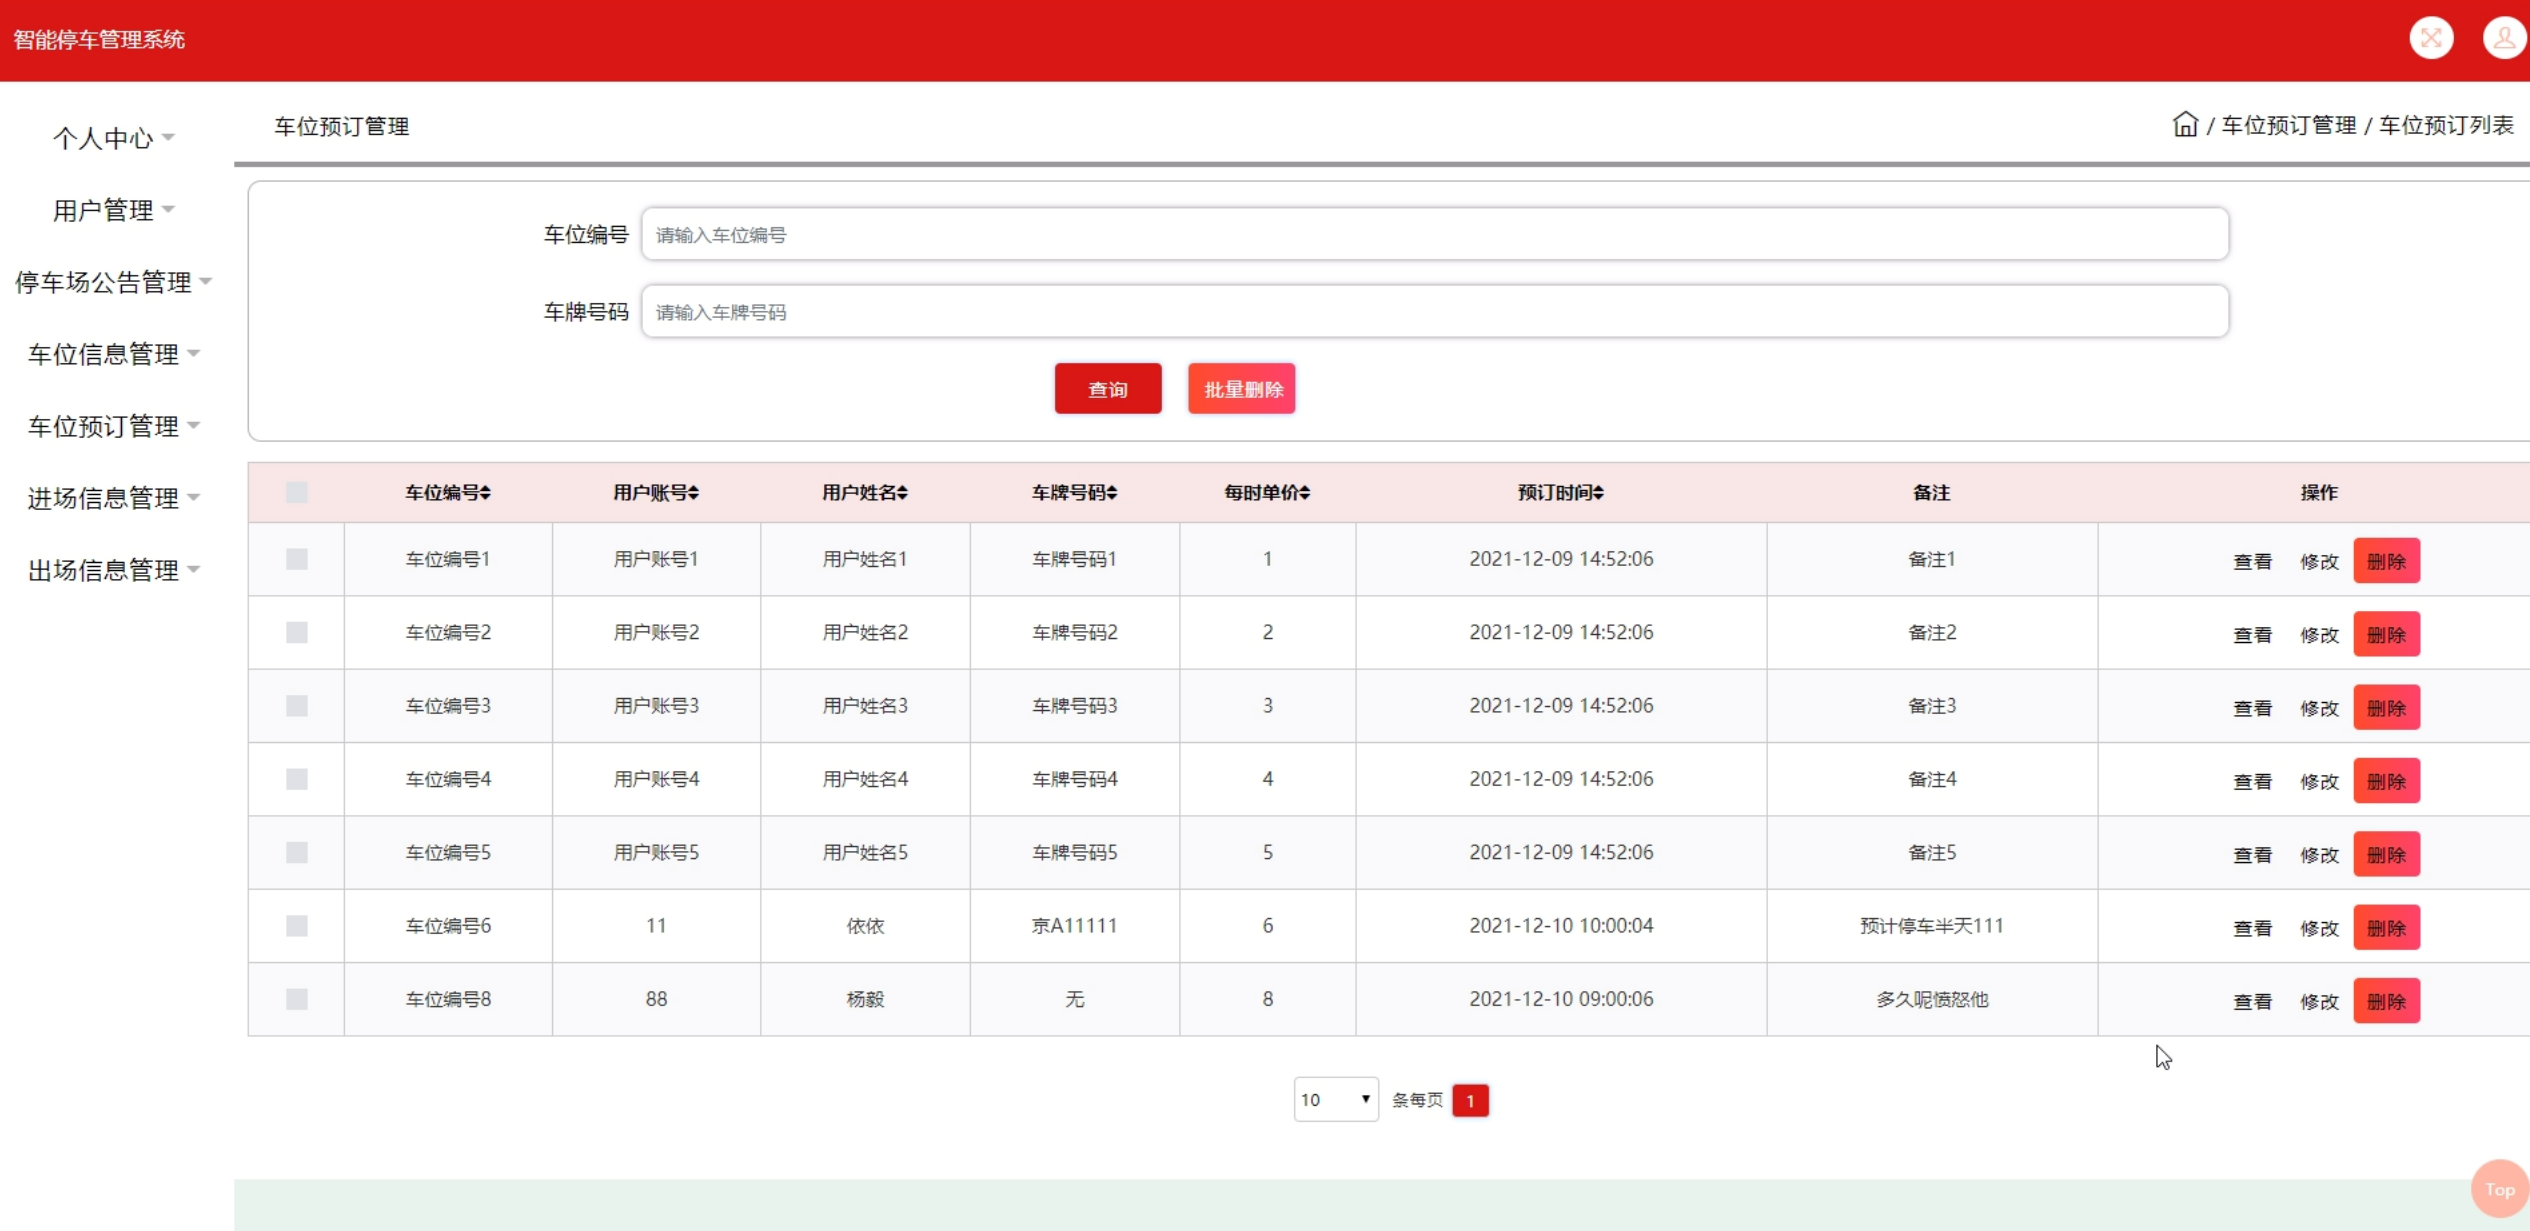Click the fullscreen toggle icon in header

click(2431, 39)
